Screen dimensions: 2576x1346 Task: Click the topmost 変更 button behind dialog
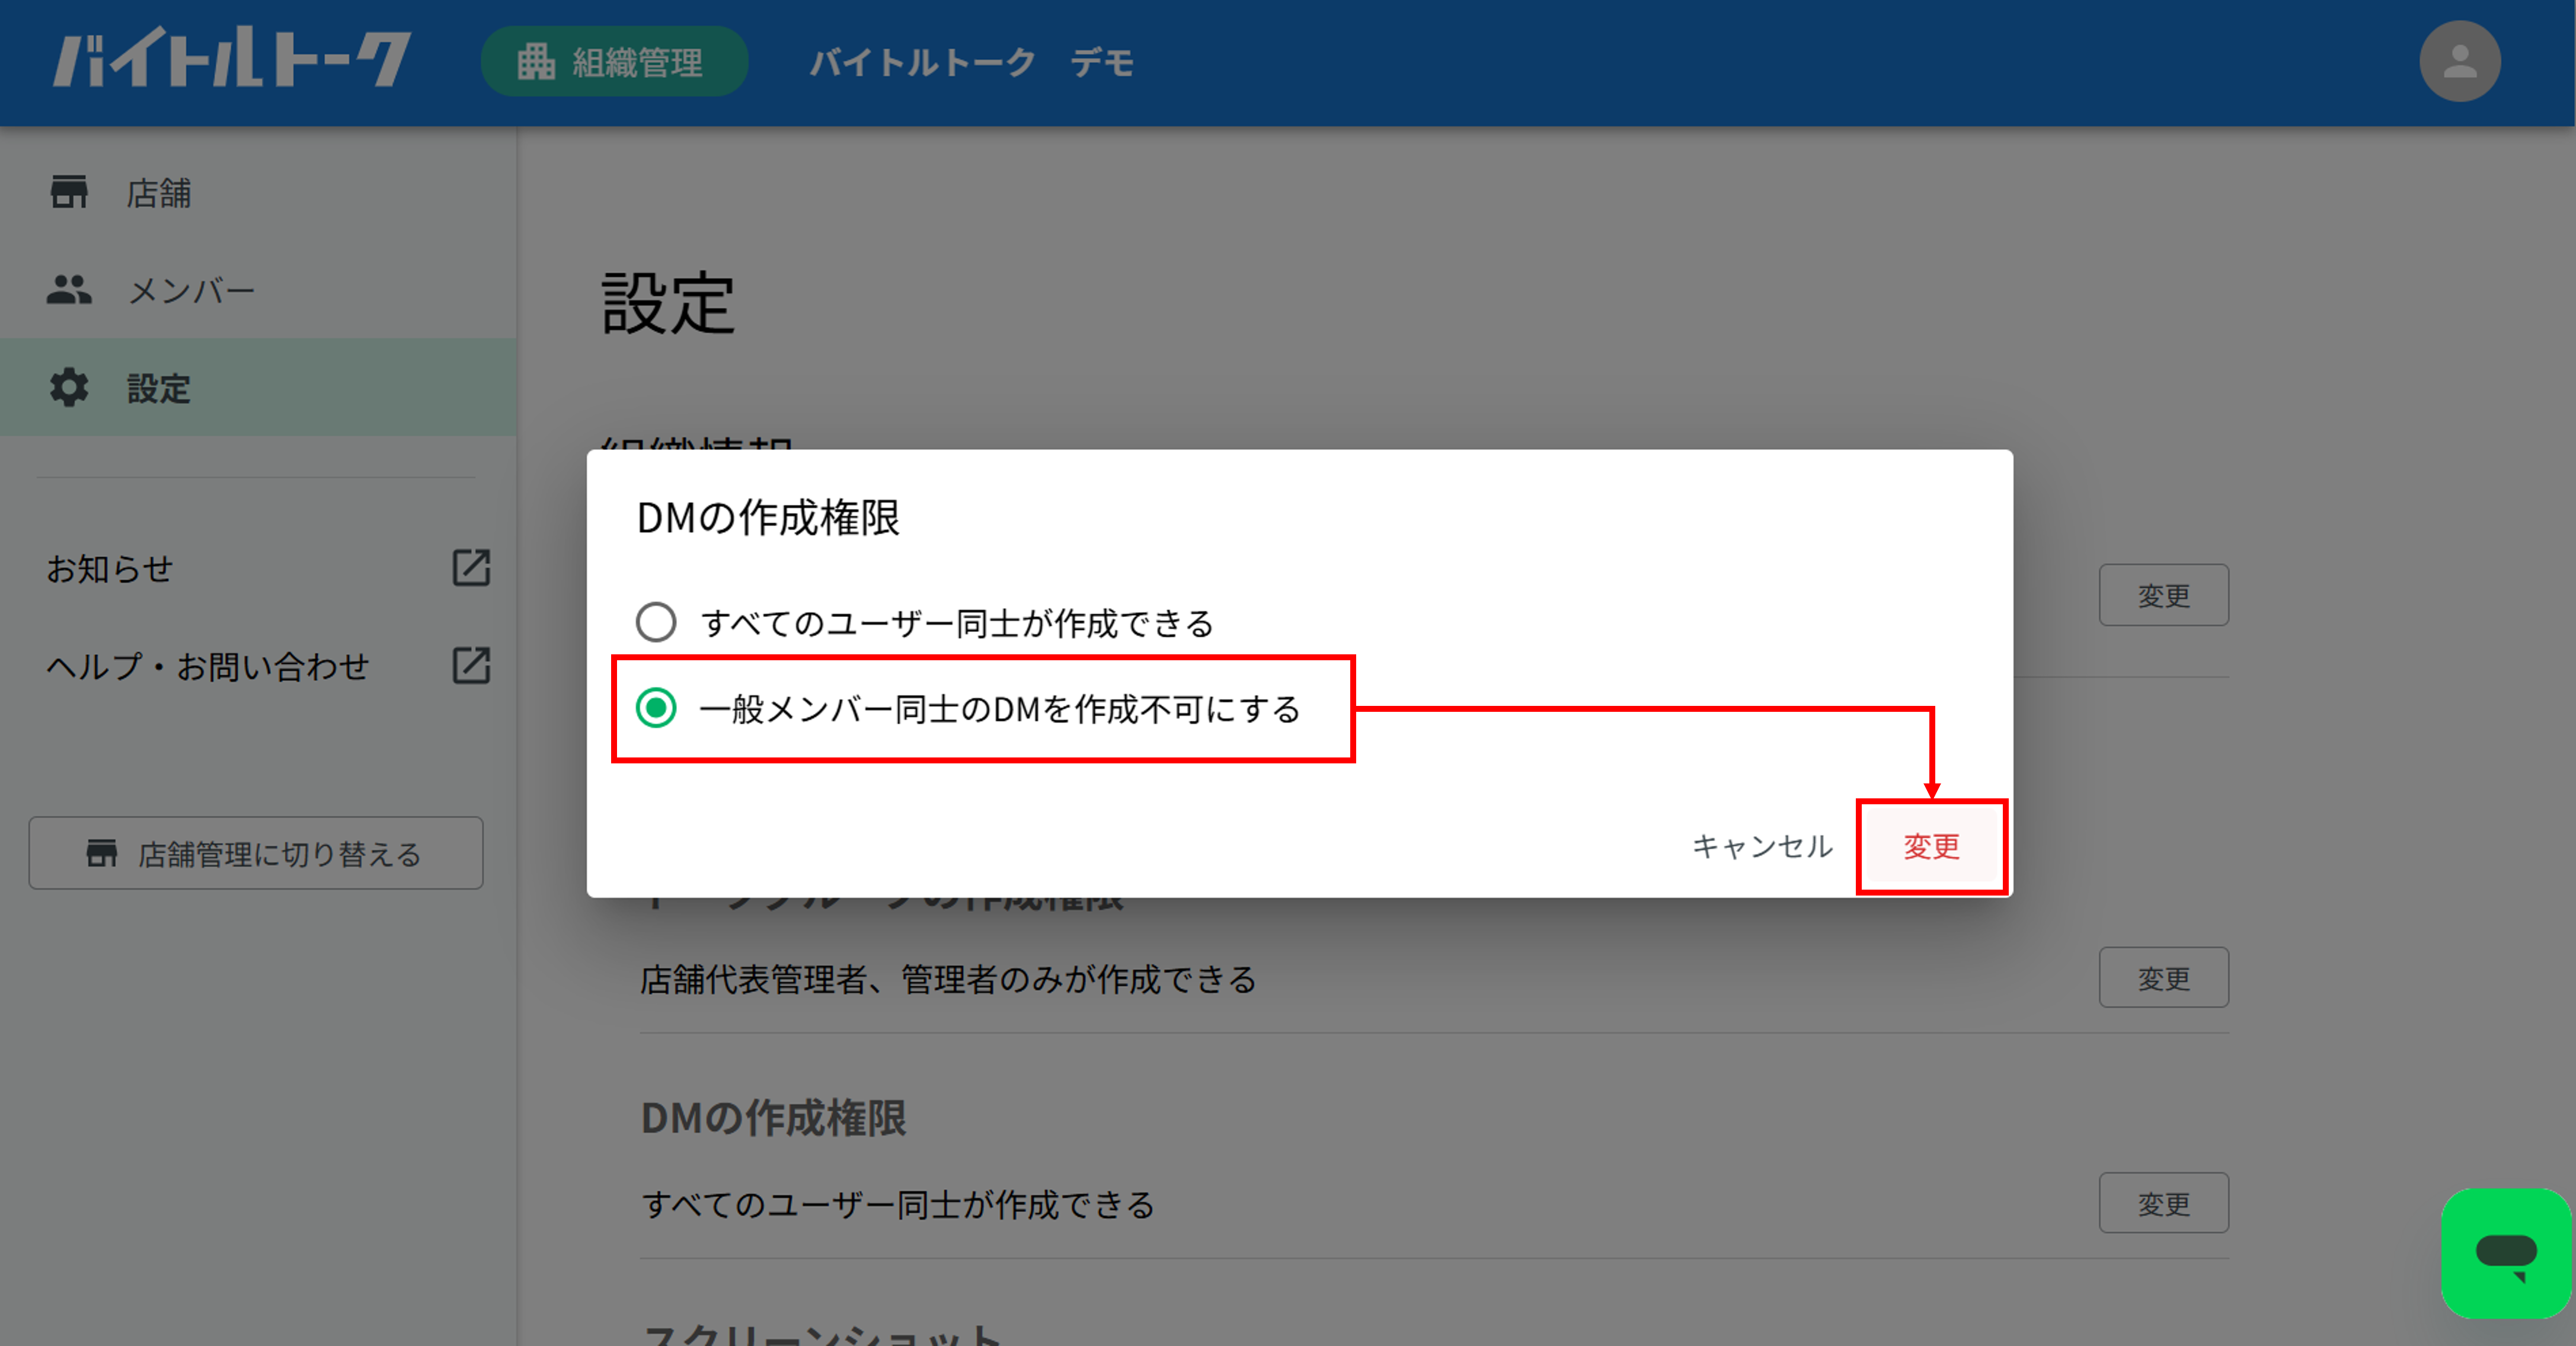tap(2163, 596)
